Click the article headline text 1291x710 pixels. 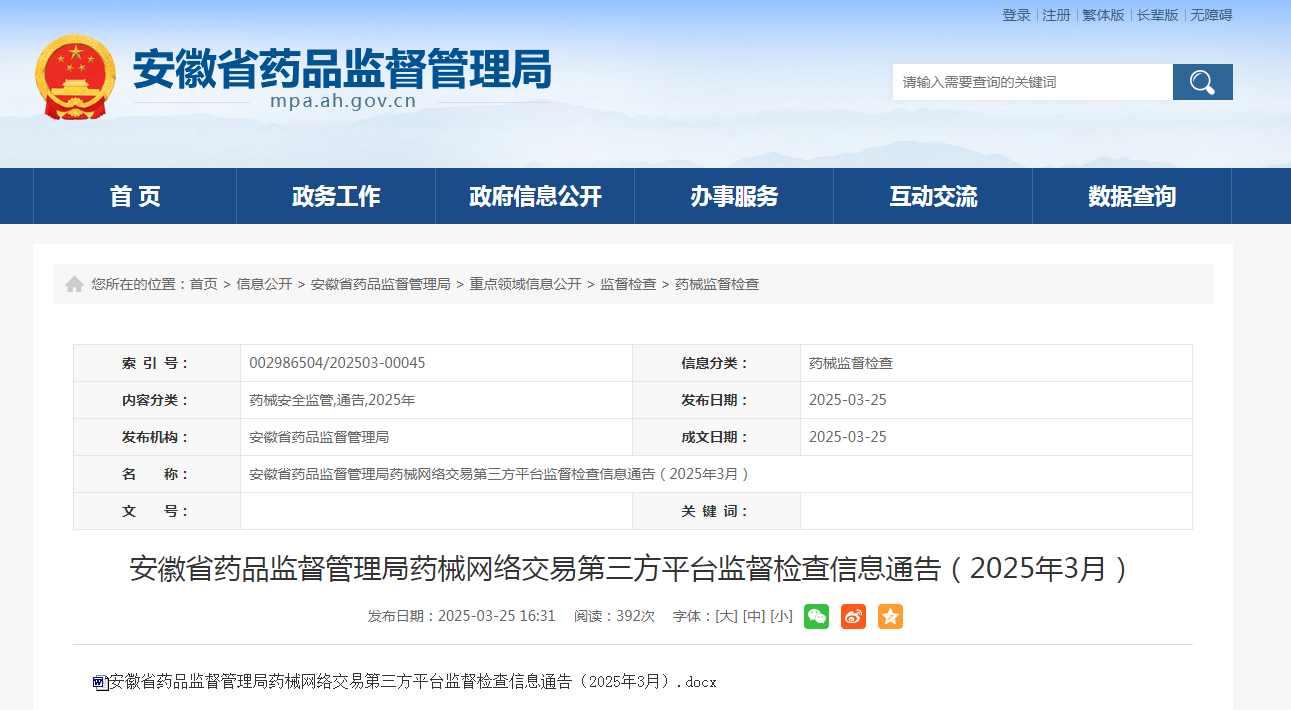631,569
